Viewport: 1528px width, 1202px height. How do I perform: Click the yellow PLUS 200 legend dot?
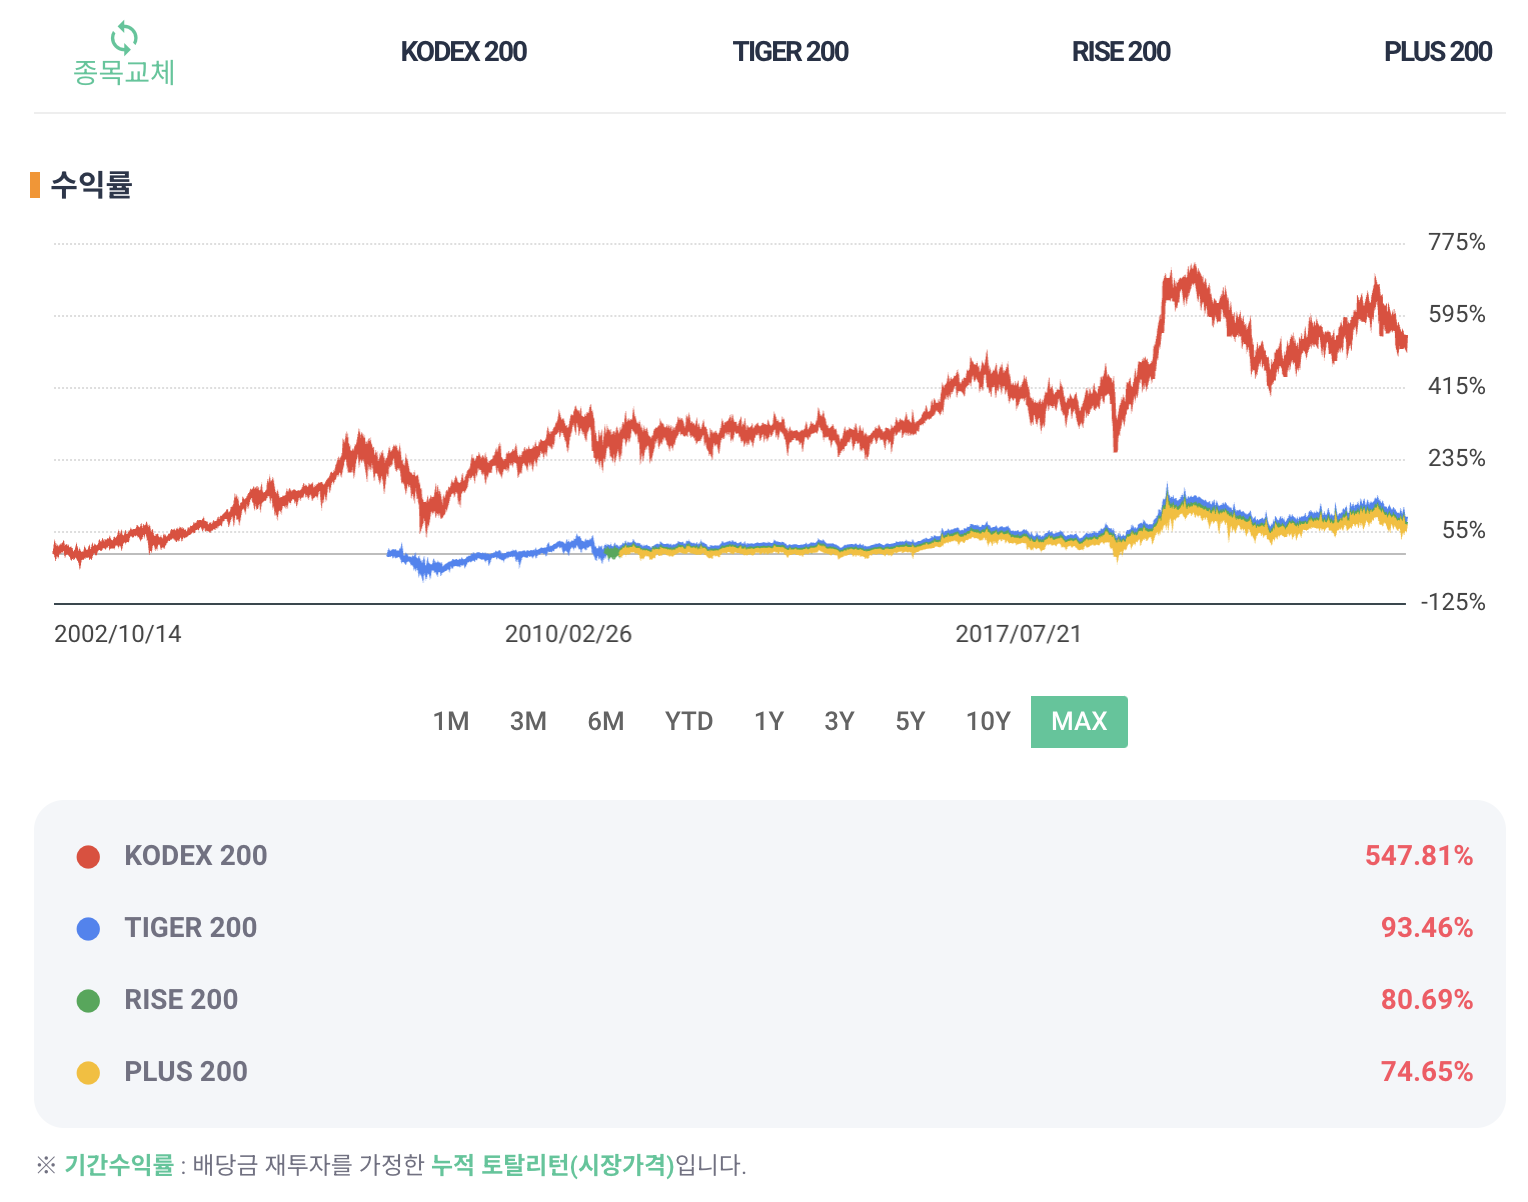pos(88,1073)
